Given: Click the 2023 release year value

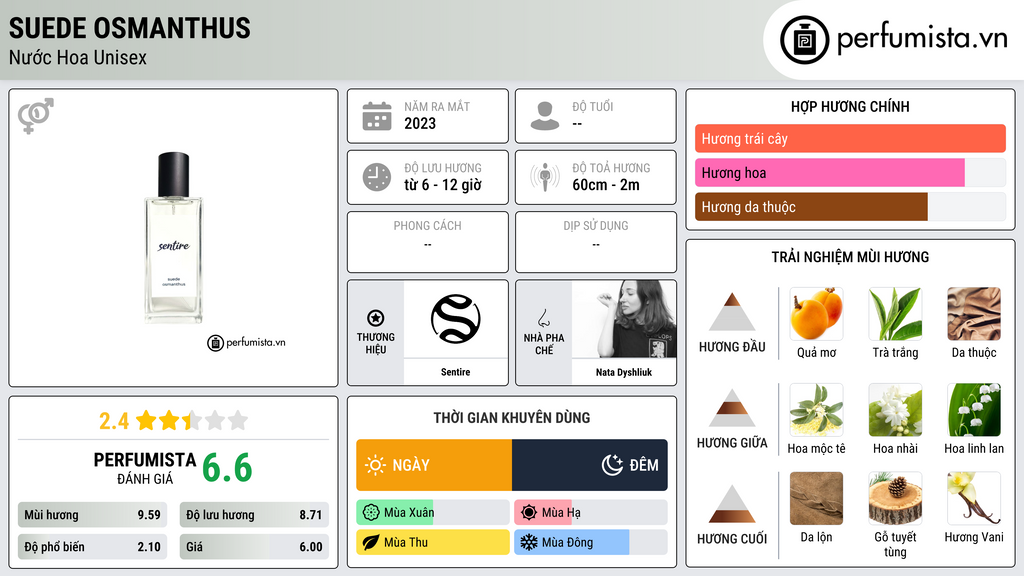Looking at the screenshot, I should pos(420,123).
